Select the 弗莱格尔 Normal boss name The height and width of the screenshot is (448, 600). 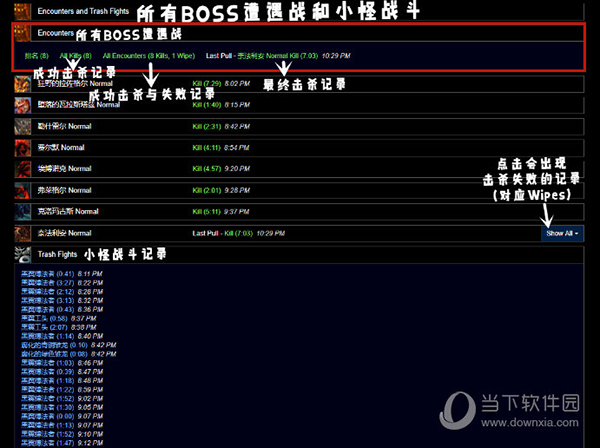click(x=64, y=190)
